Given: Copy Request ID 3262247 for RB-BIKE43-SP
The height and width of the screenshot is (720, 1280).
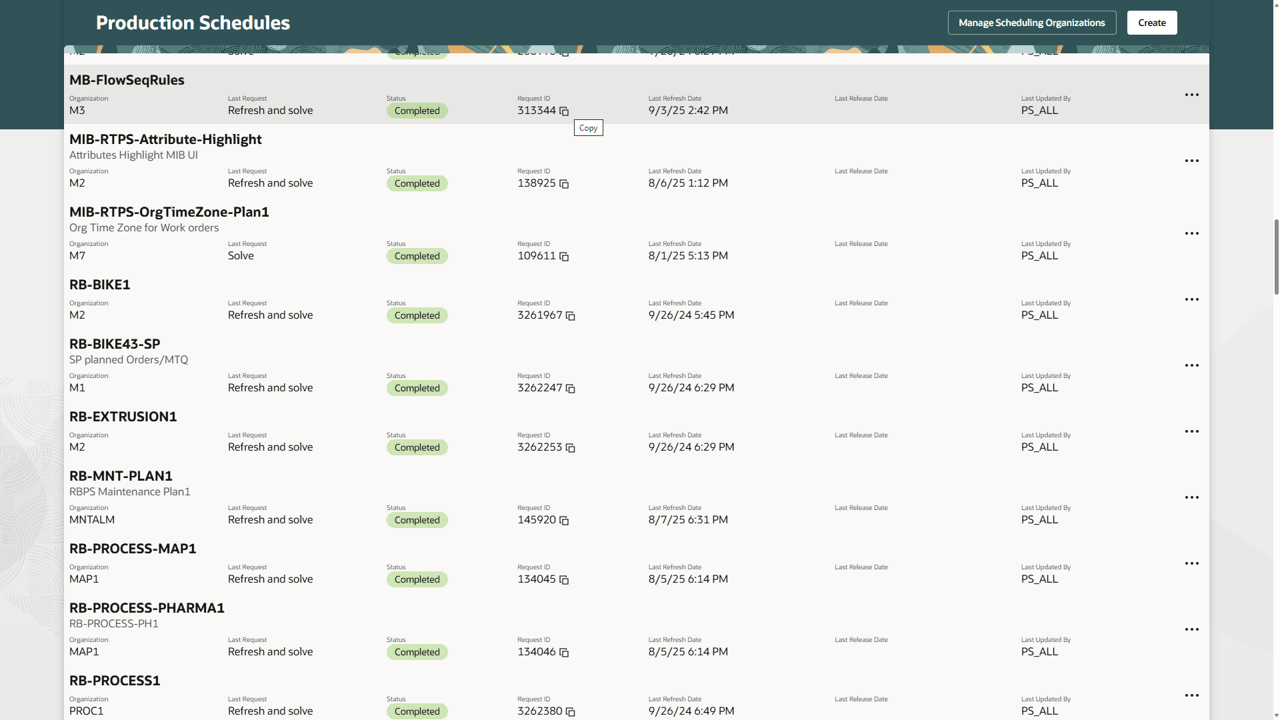Looking at the screenshot, I should pyautogui.click(x=571, y=388).
